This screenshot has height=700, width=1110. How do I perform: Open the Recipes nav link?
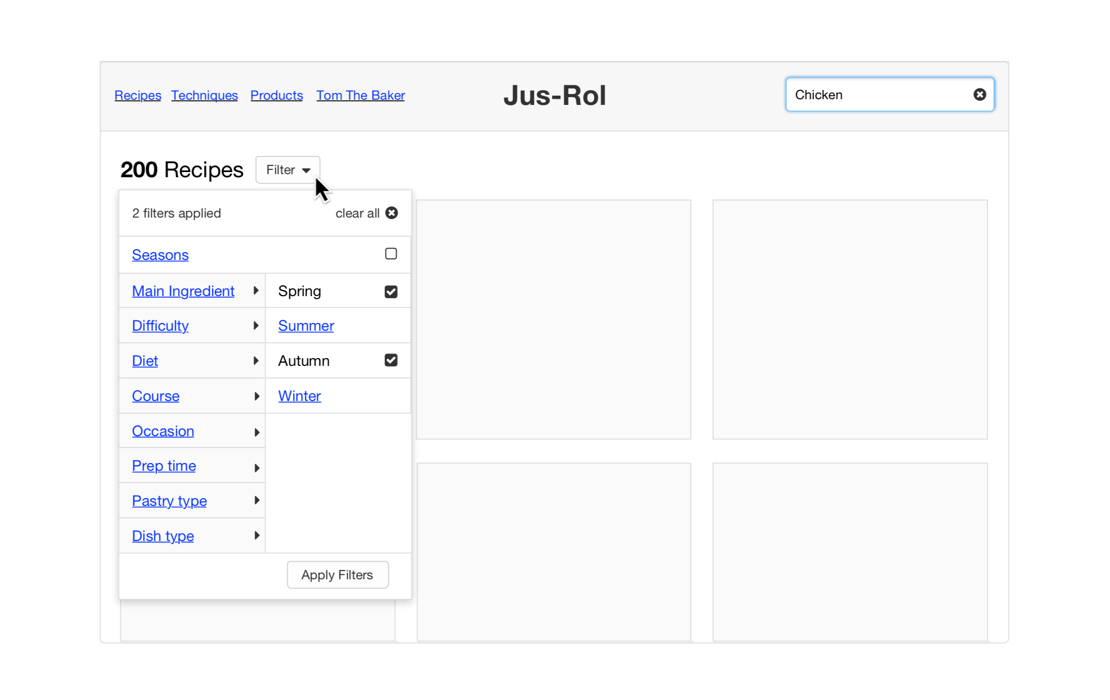[x=138, y=96]
